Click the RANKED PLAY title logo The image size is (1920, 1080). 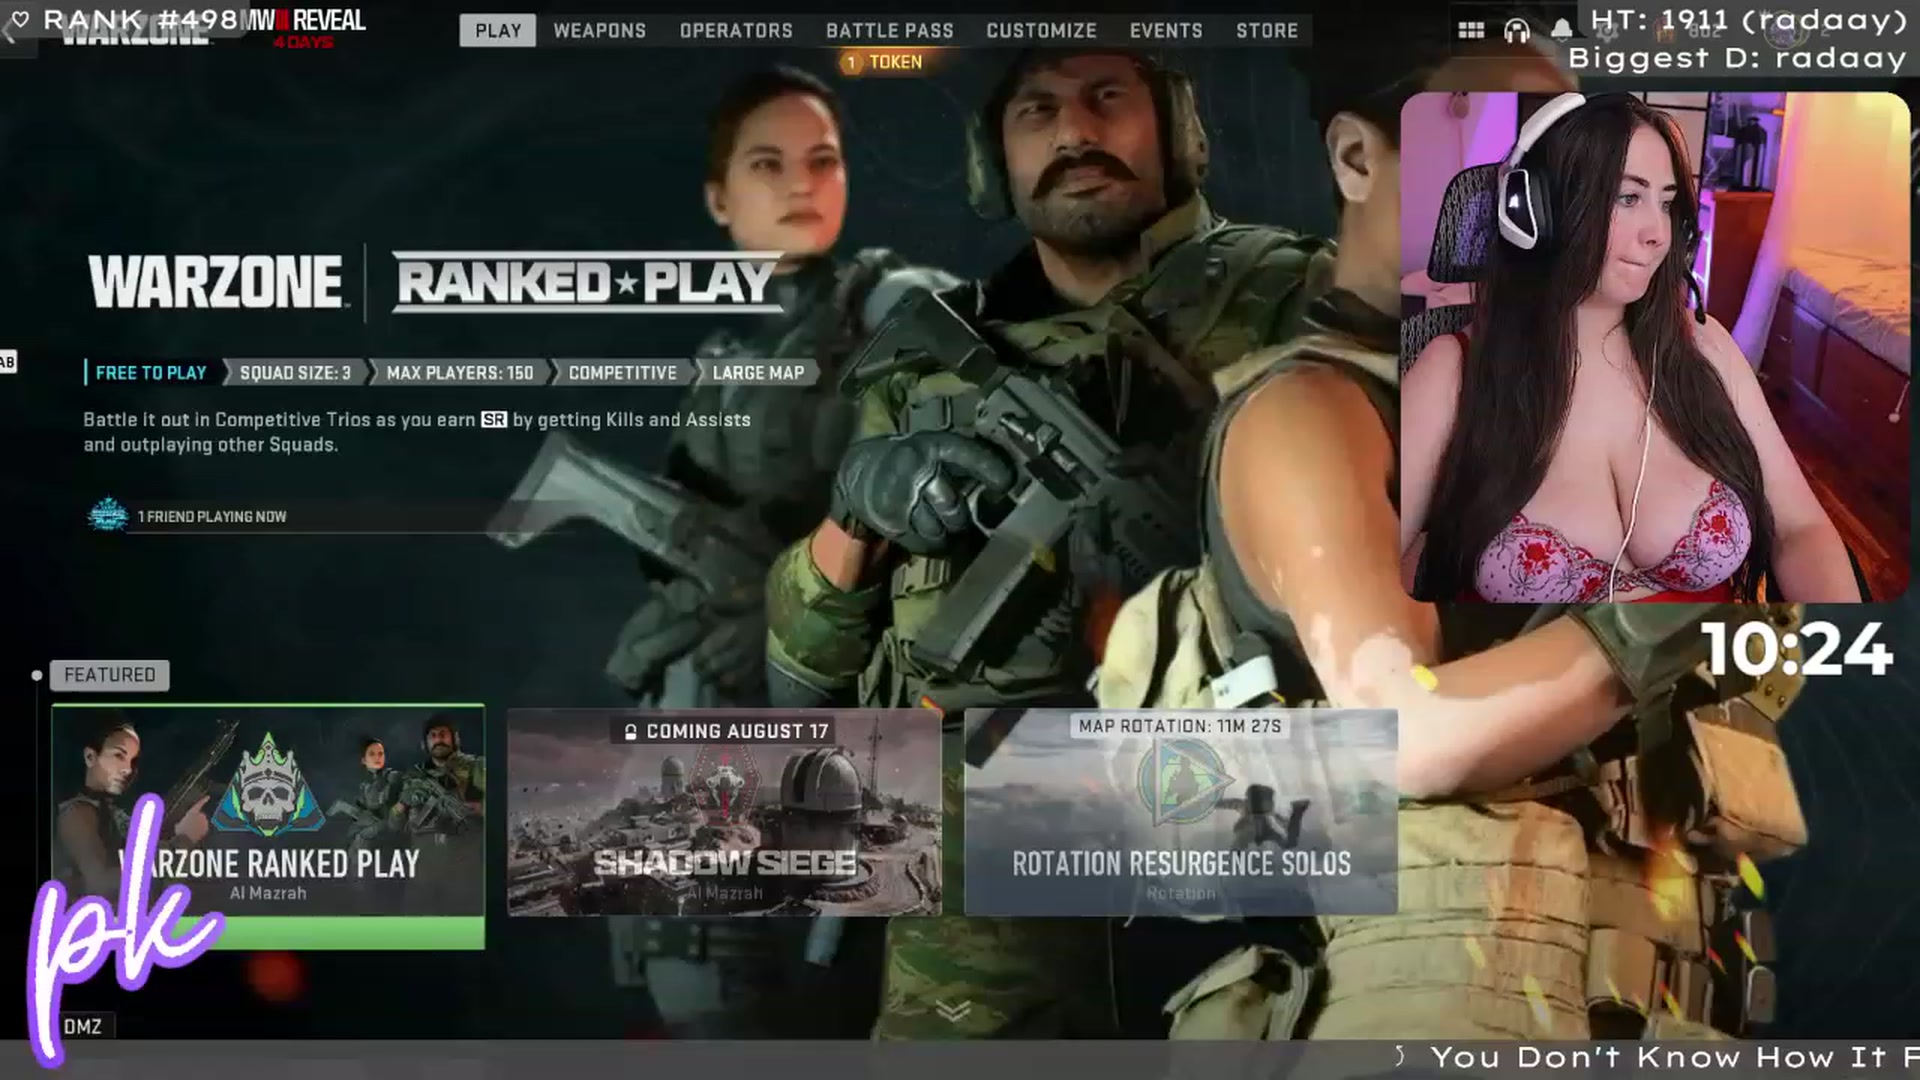586,281
